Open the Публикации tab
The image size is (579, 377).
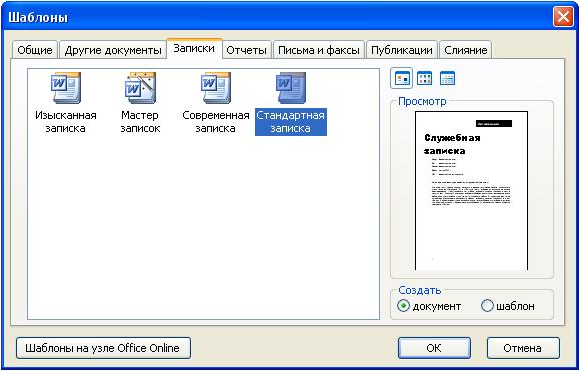[402, 50]
